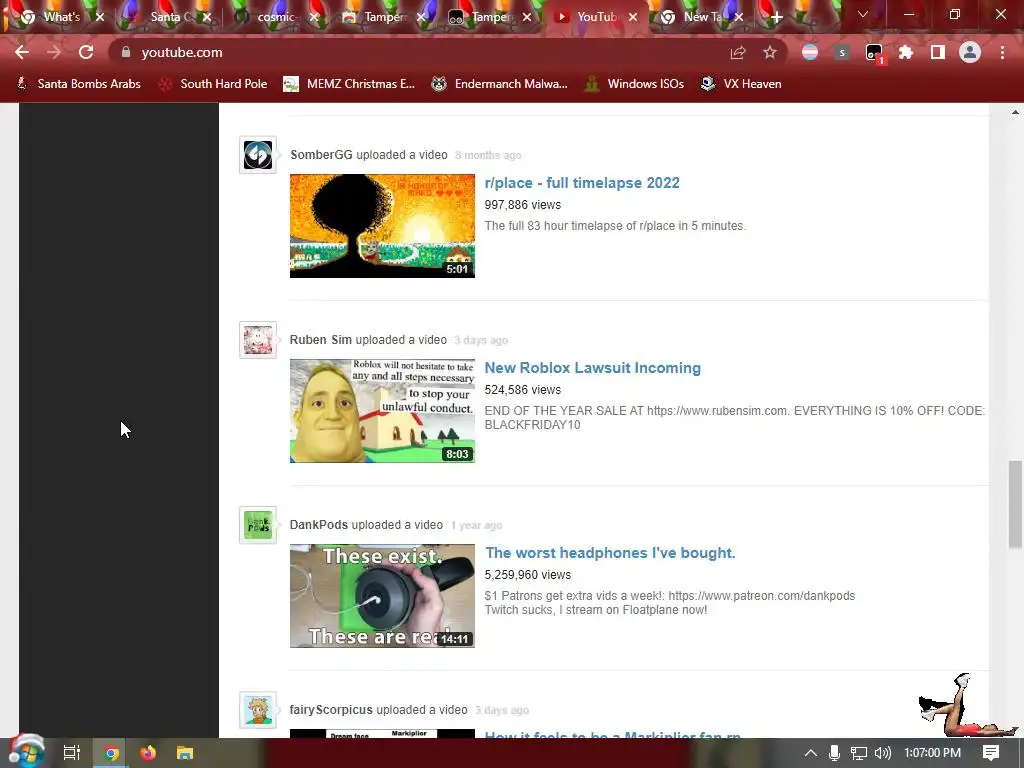This screenshot has width=1024, height=768.
Task: Open File Explorer from the taskbar
Action: coord(185,753)
